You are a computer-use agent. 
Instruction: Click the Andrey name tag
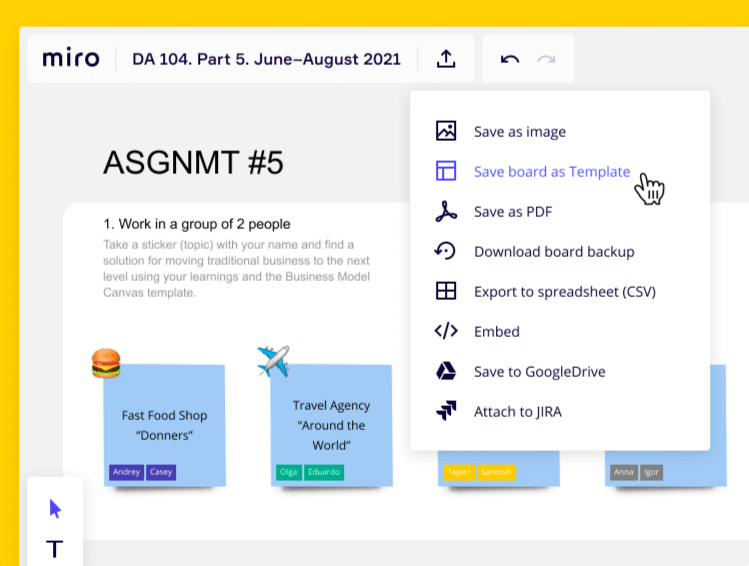(x=126, y=472)
